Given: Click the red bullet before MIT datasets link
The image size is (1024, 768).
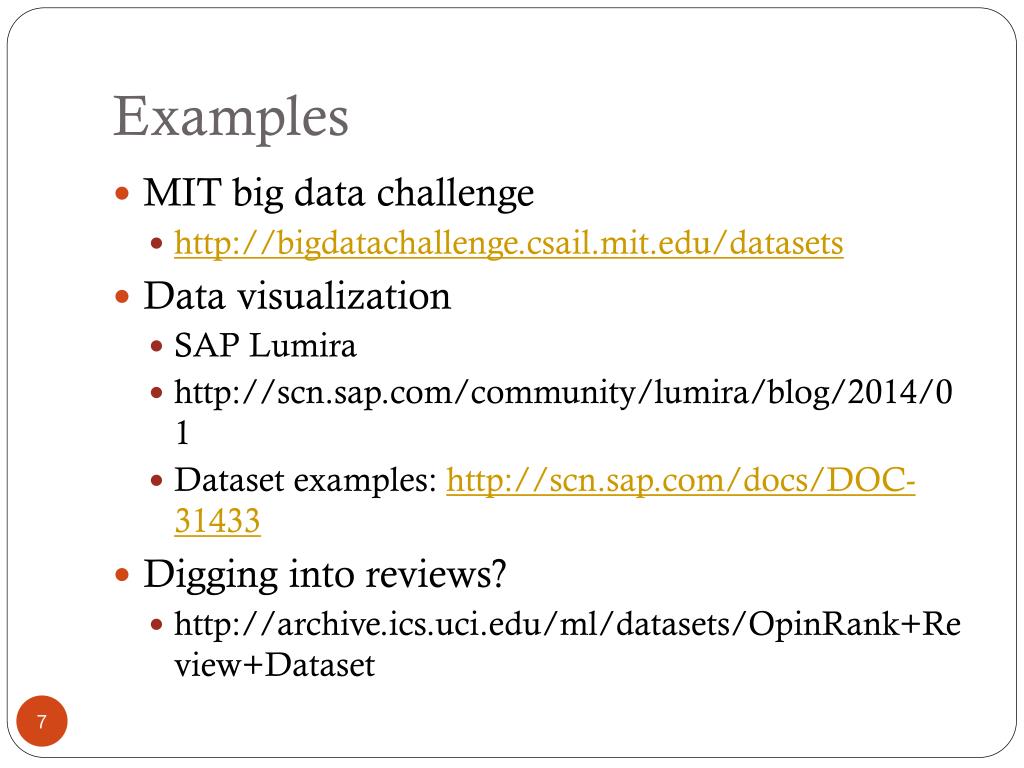Looking at the screenshot, I should tap(156, 244).
